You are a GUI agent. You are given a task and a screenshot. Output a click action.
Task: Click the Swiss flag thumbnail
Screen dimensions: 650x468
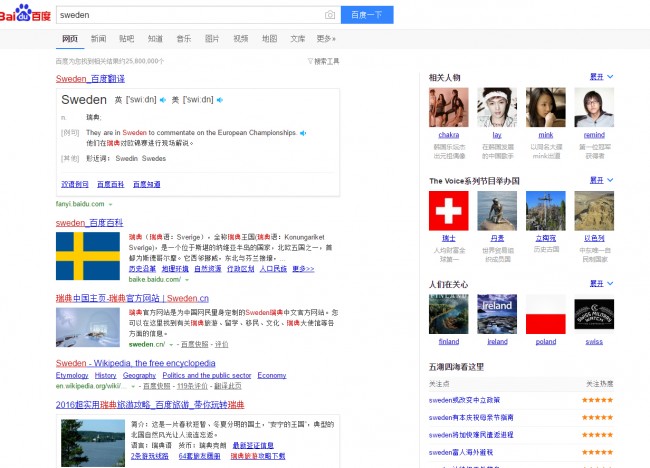click(449, 211)
